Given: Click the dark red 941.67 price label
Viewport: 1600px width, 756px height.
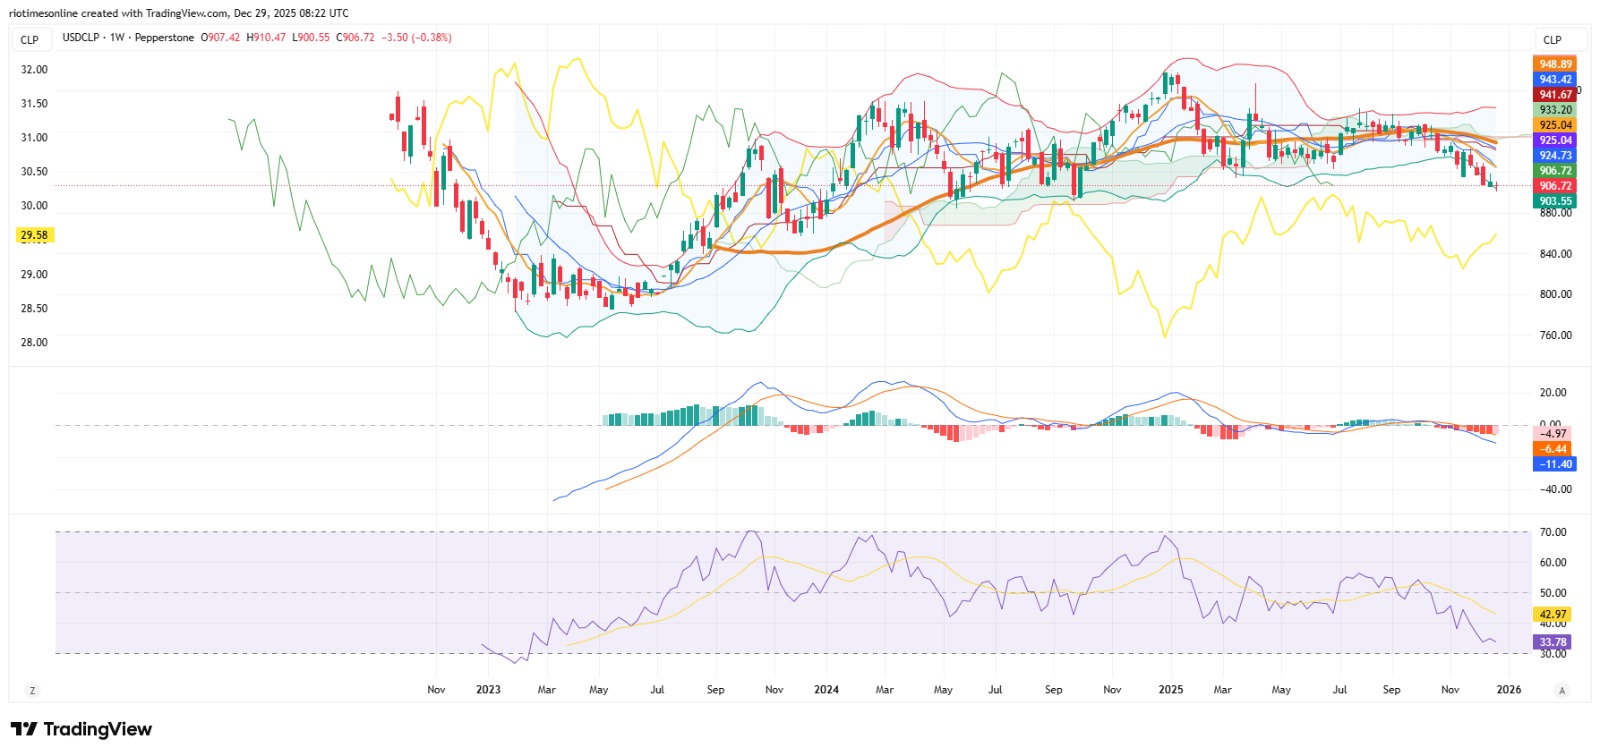Looking at the screenshot, I should pos(1555,95).
